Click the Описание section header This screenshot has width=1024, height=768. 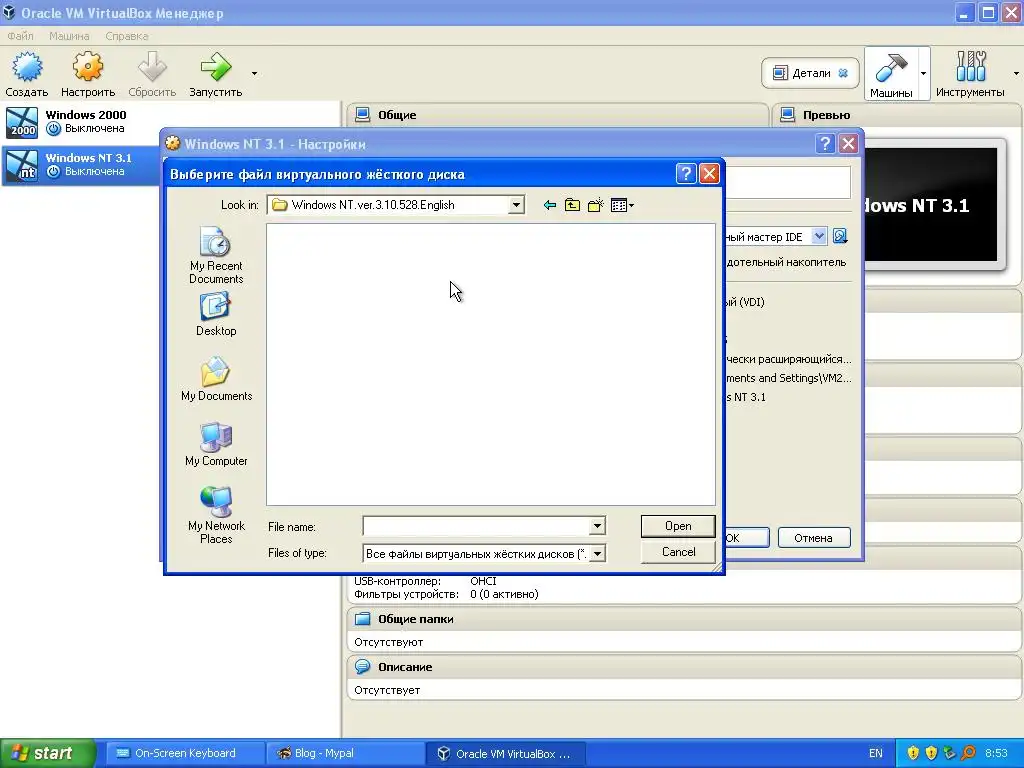tap(684, 667)
